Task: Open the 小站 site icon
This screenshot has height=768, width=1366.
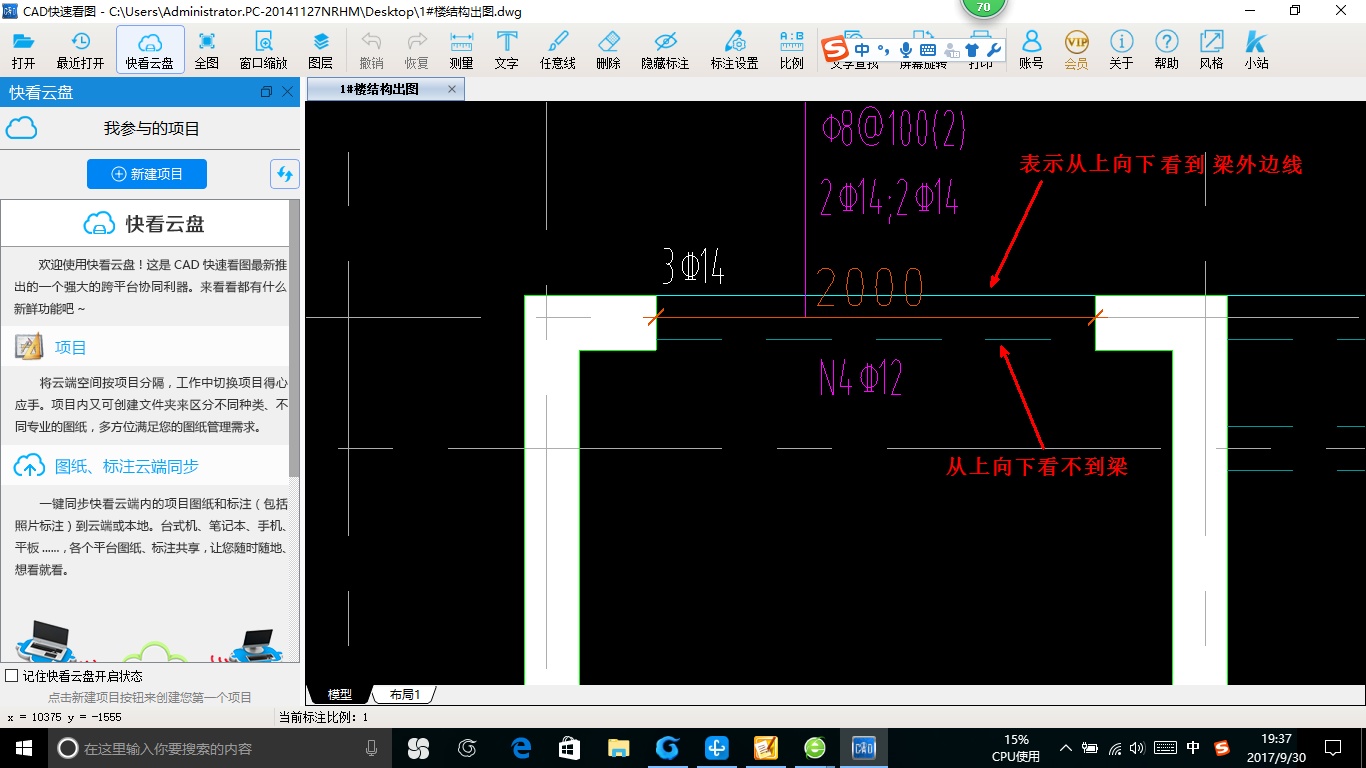Action: coord(1256,50)
